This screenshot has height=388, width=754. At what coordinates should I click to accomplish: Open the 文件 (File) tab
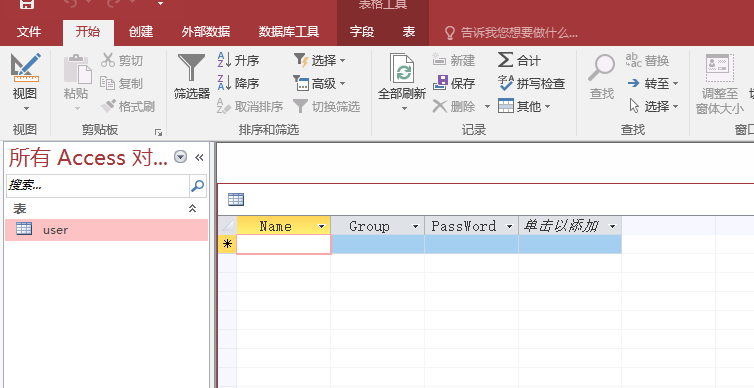tap(29, 32)
